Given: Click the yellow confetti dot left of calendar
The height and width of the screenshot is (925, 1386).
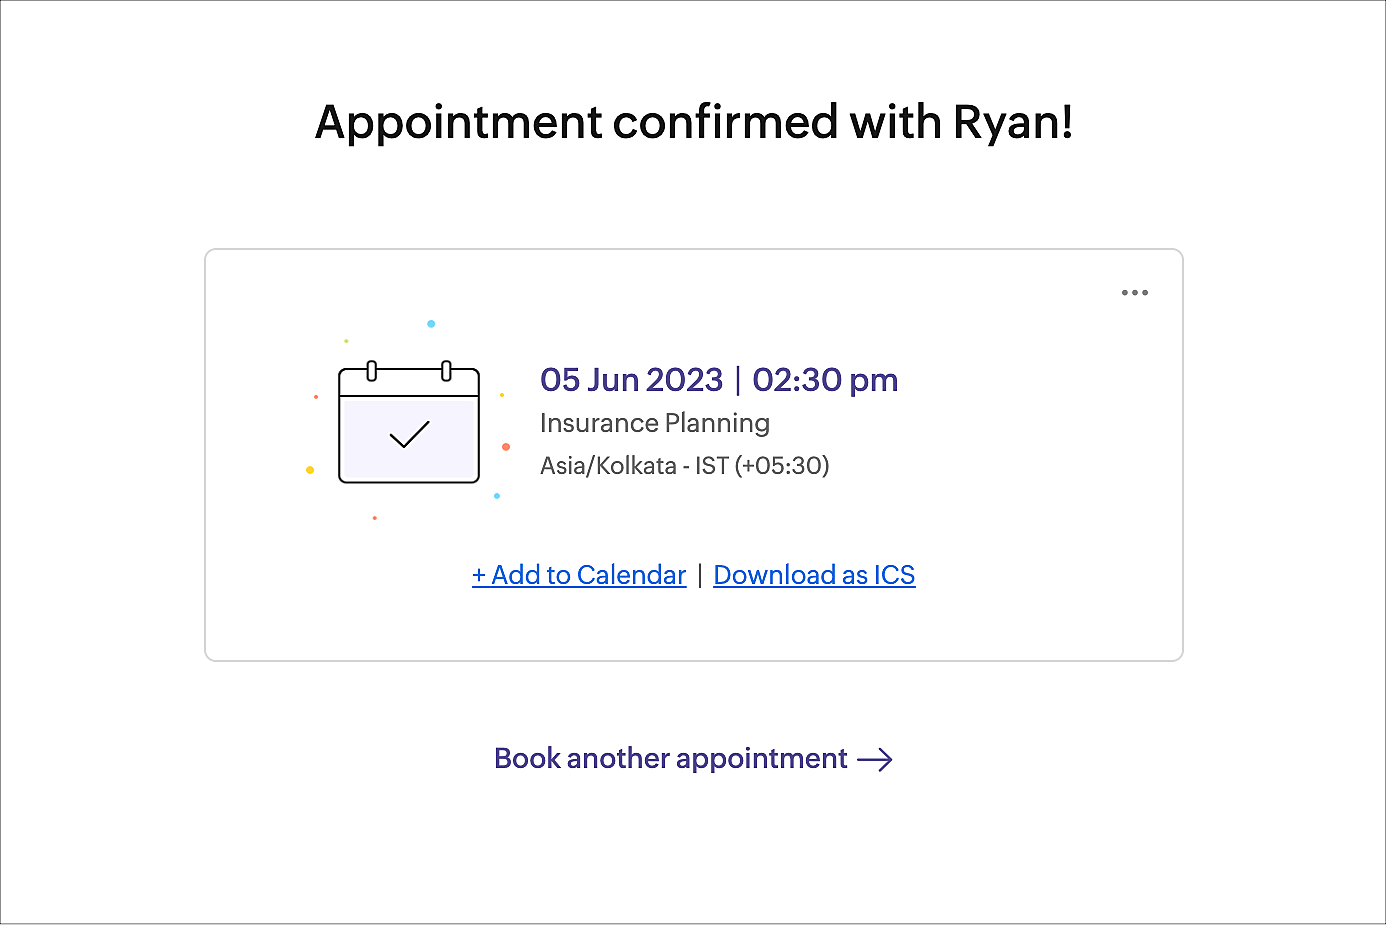Looking at the screenshot, I should point(310,470).
